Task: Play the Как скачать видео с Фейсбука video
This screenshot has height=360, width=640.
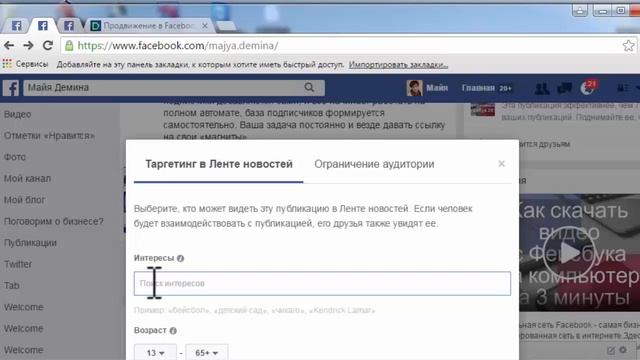Action: point(569,253)
